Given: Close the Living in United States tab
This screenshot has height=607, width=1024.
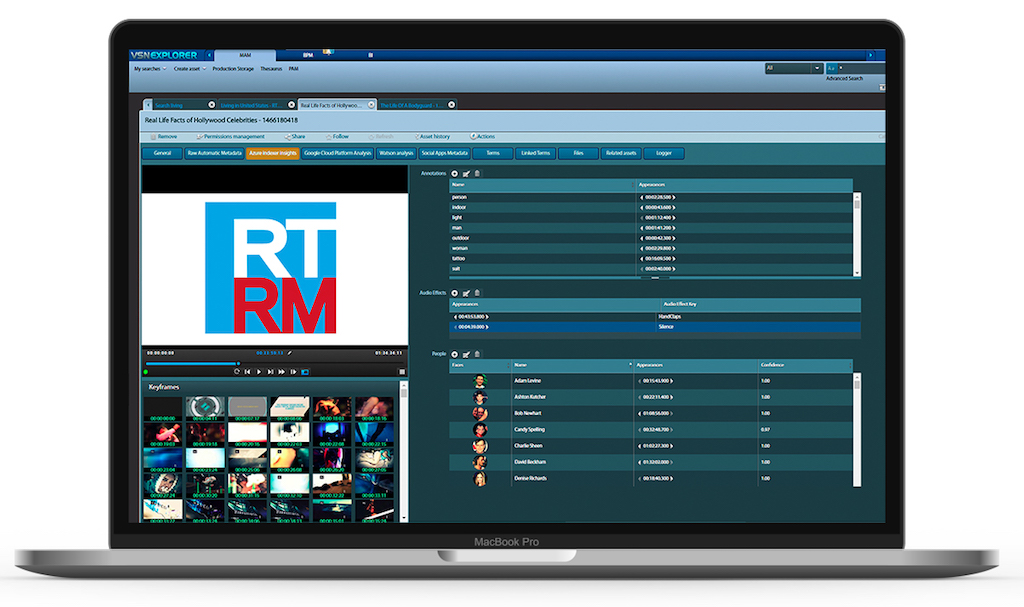Looking at the screenshot, I should tap(291, 105).
